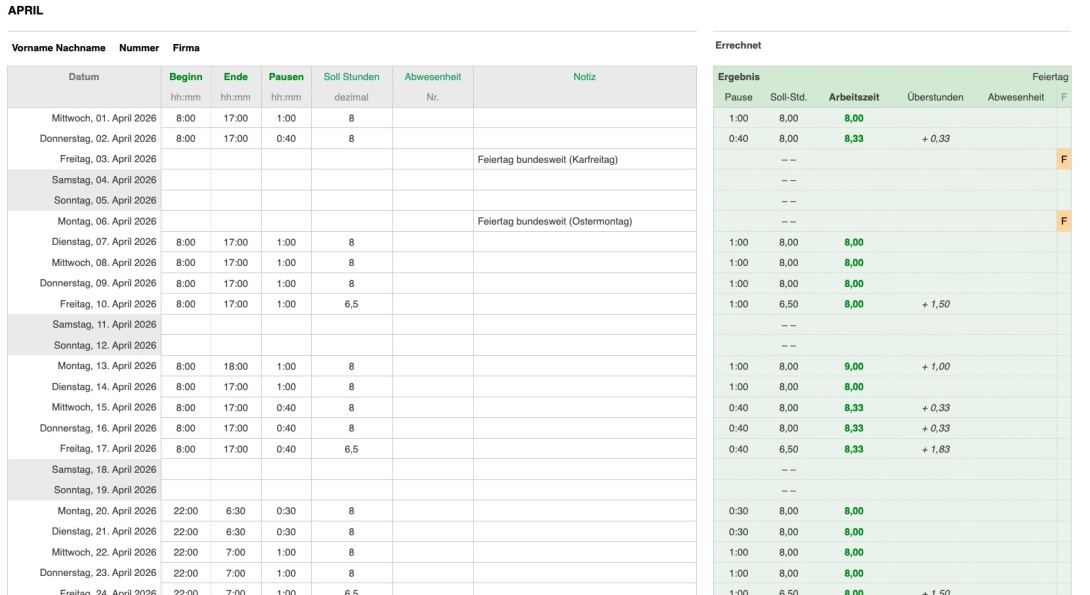Select the Ende cell for Montag, 13. April
Screen dimensions: 1090x595
236,366
